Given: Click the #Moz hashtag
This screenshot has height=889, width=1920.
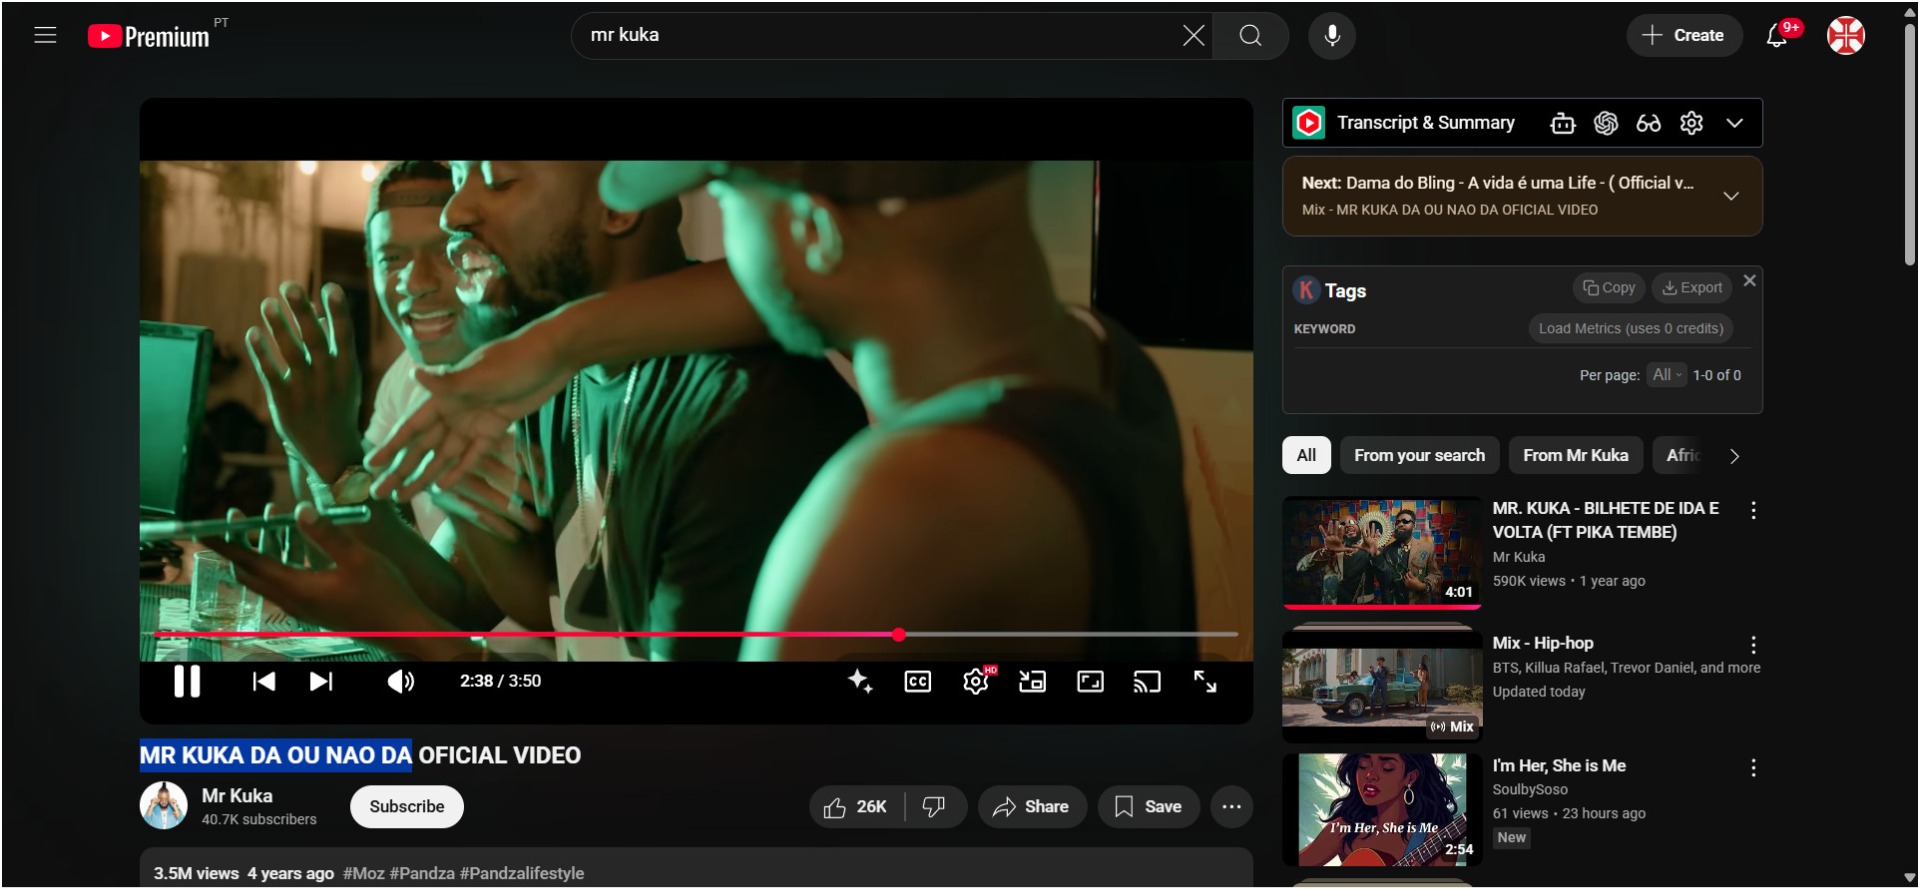Looking at the screenshot, I should click(364, 873).
